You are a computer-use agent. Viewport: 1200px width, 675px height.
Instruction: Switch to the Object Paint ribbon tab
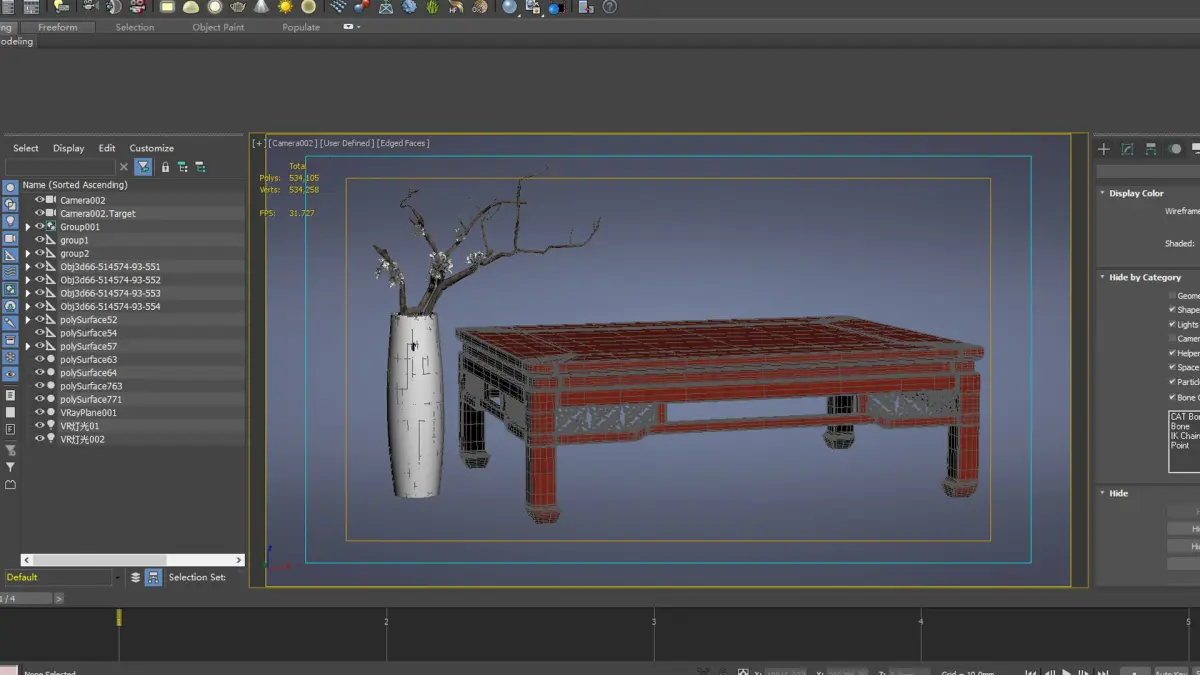point(218,27)
